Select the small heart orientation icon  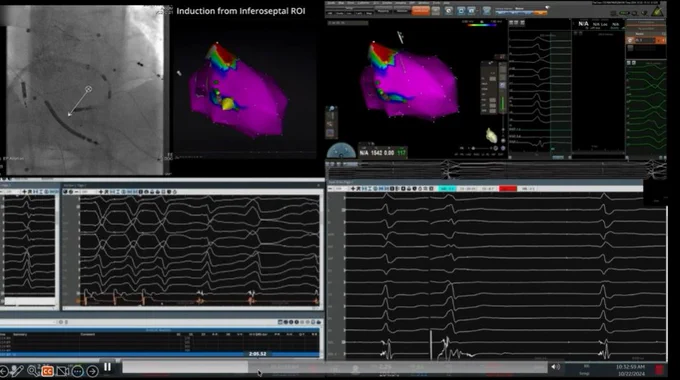tap(491, 135)
